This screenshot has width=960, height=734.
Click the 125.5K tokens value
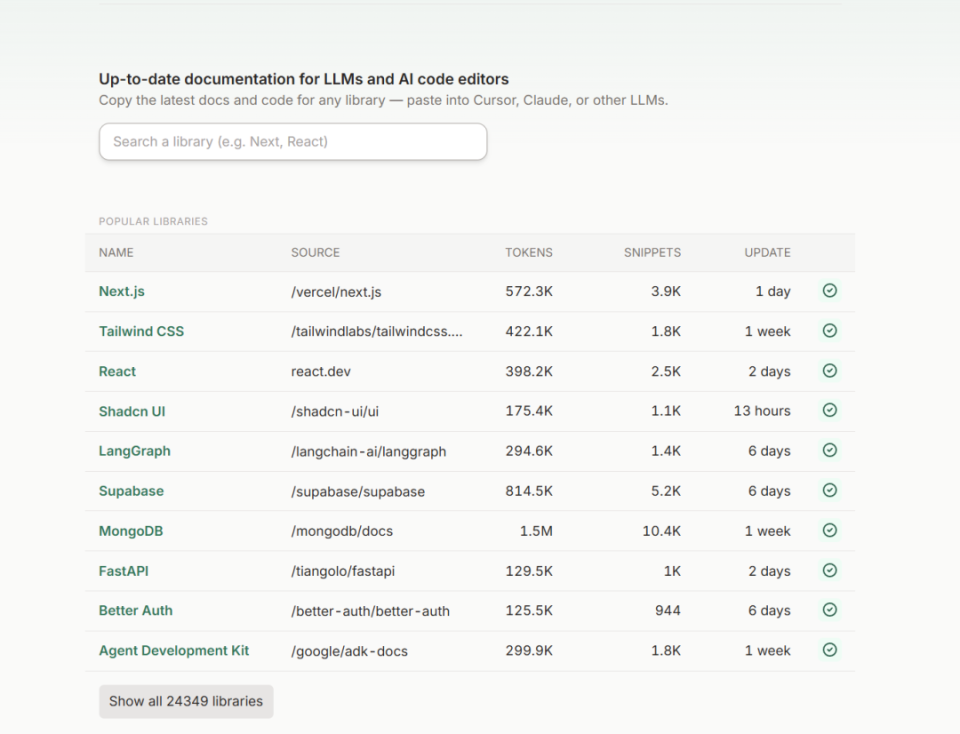pyautogui.click(x=529, y=610)
